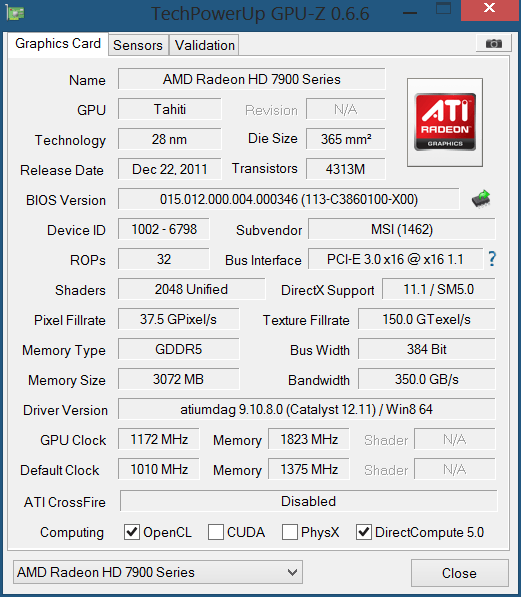
Task: Minimize the GPU-Z window
Action: coord(410,13)
